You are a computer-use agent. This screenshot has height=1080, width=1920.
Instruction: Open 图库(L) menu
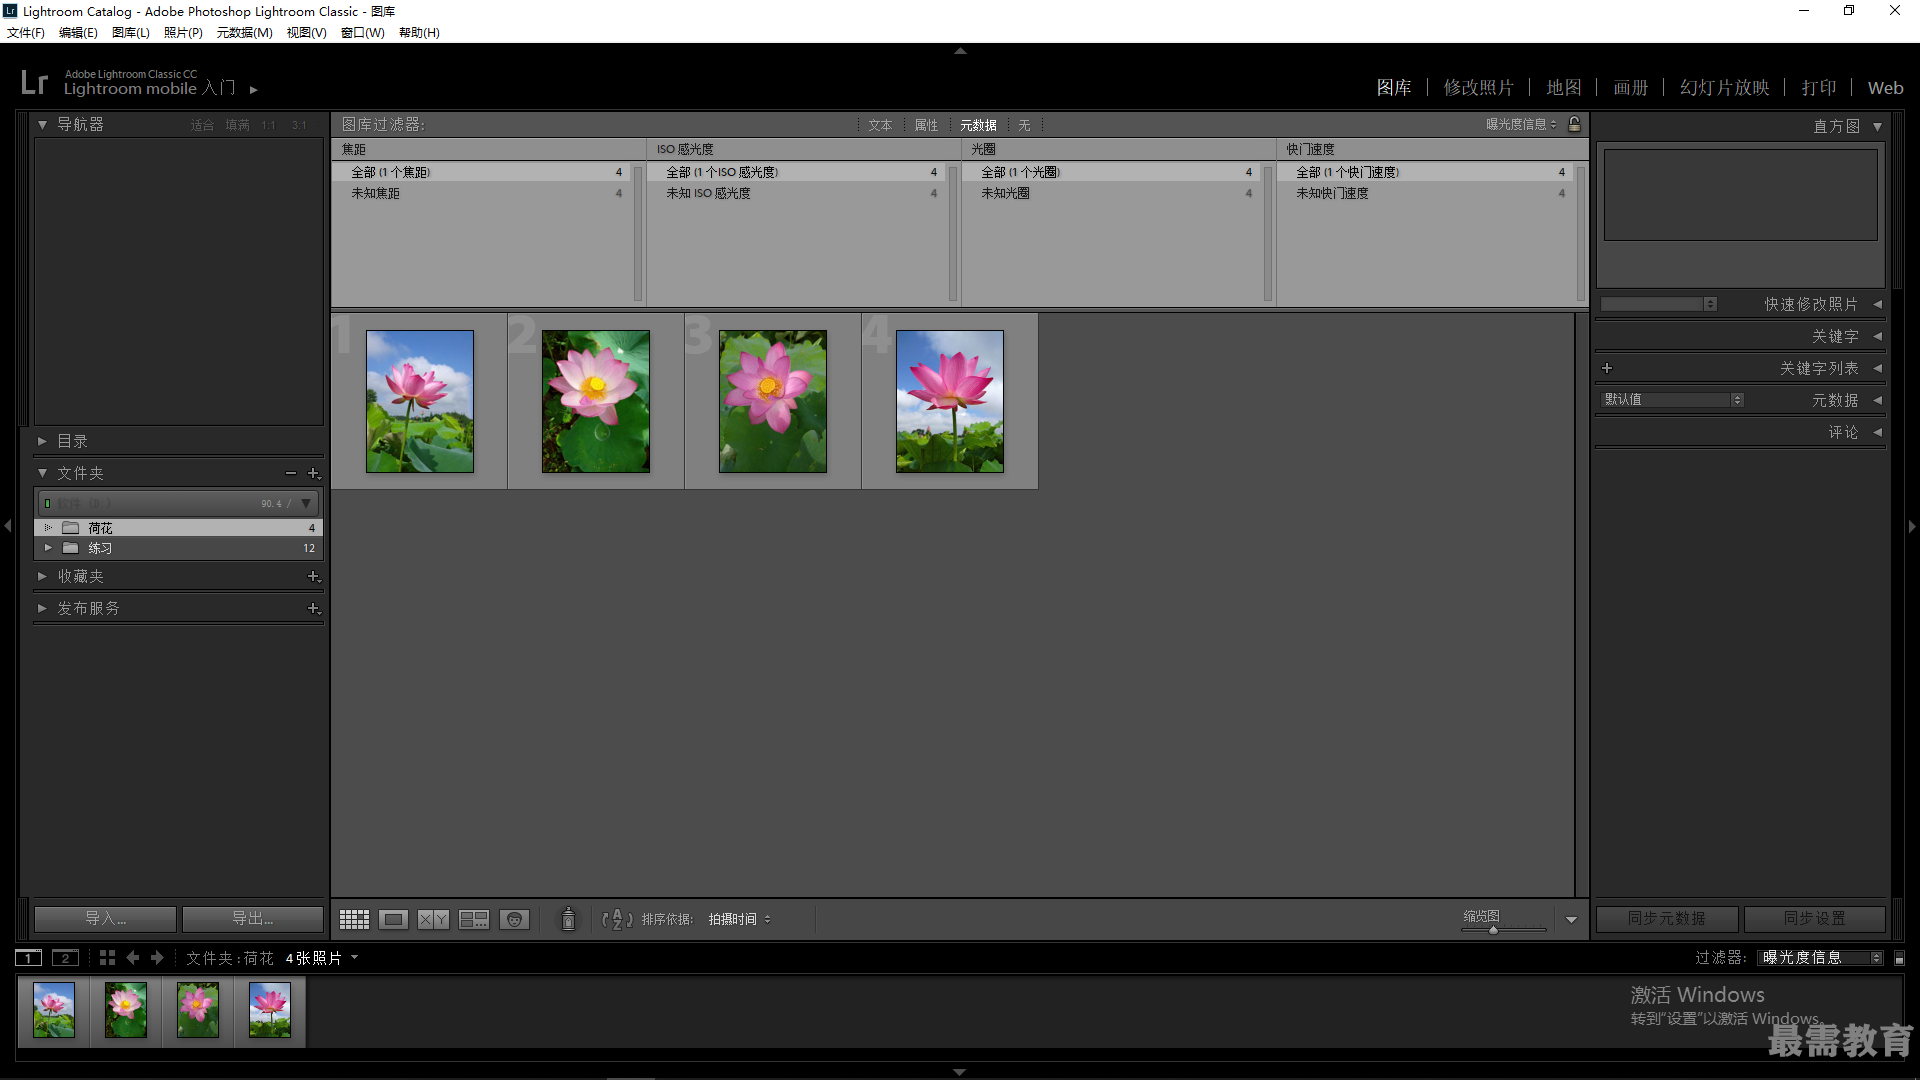click(131, 33)
